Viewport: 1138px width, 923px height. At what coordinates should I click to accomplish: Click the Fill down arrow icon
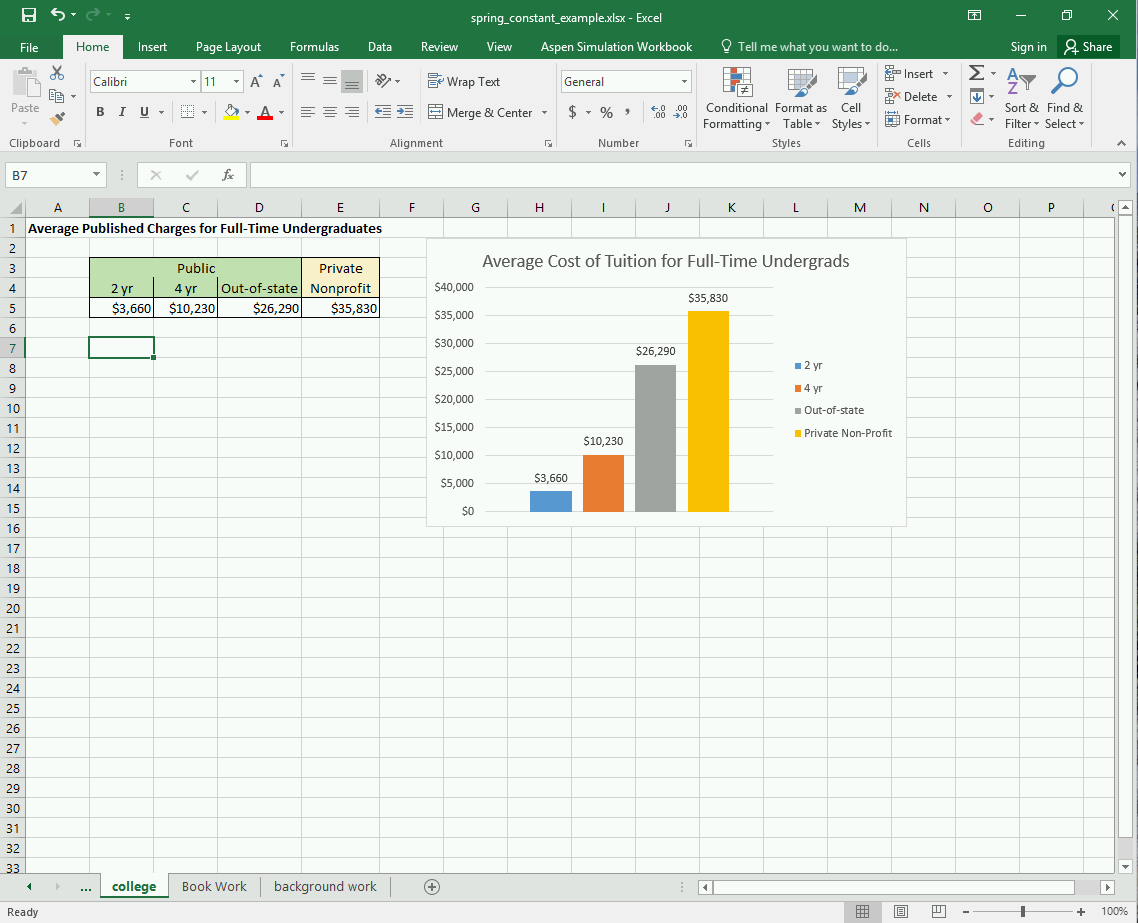(977, 96)
